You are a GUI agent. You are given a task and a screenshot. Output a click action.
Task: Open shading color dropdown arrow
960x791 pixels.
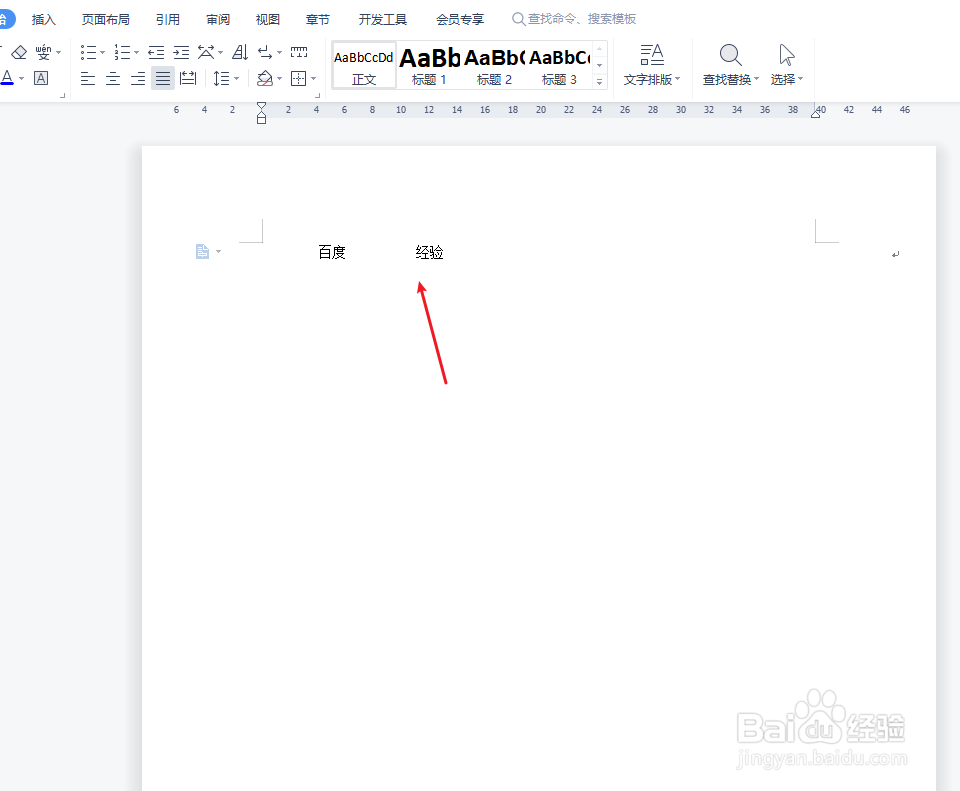coord(279,78)
